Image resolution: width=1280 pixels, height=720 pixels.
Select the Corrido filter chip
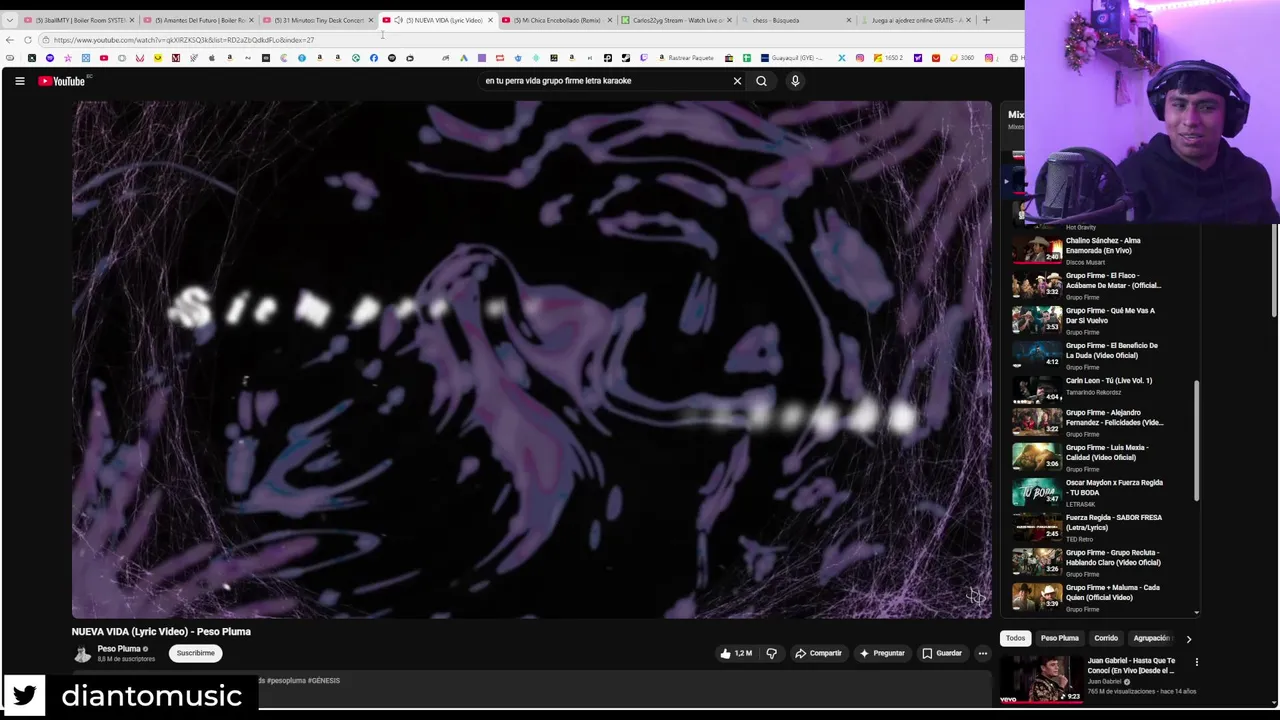coord(1105,638)
